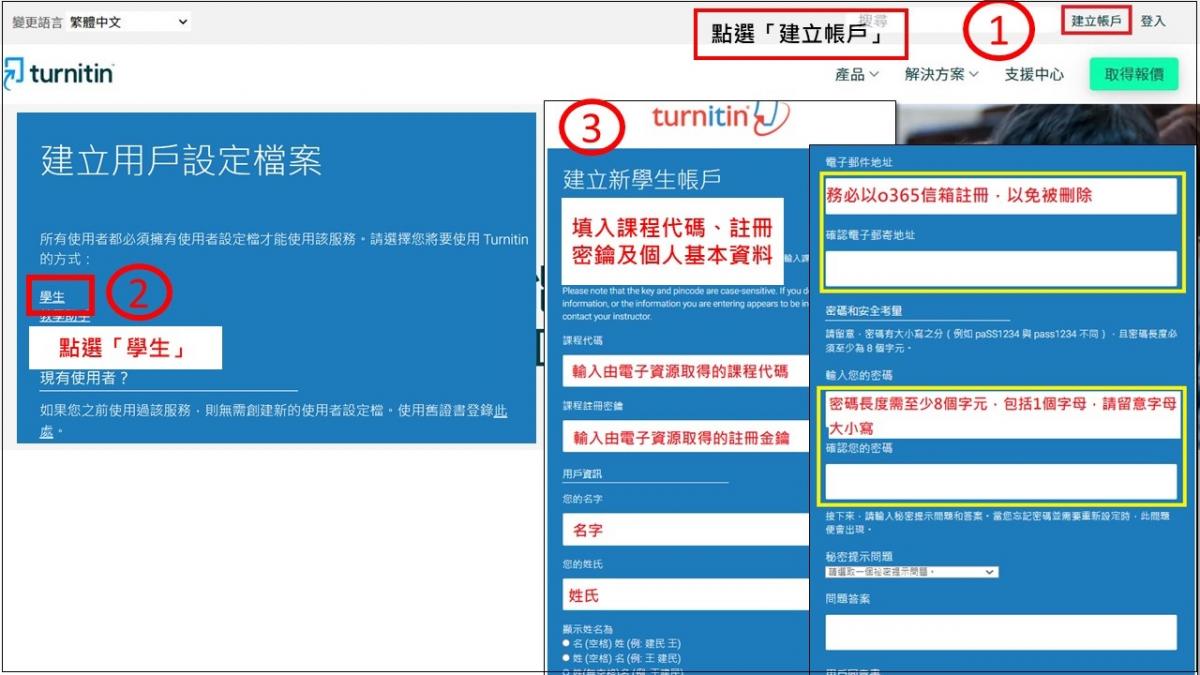The width and height of the screenshot is (1200, 675).
Task: Select the 名 (空格) 姓 radio button
Action: tap(566, 643)
